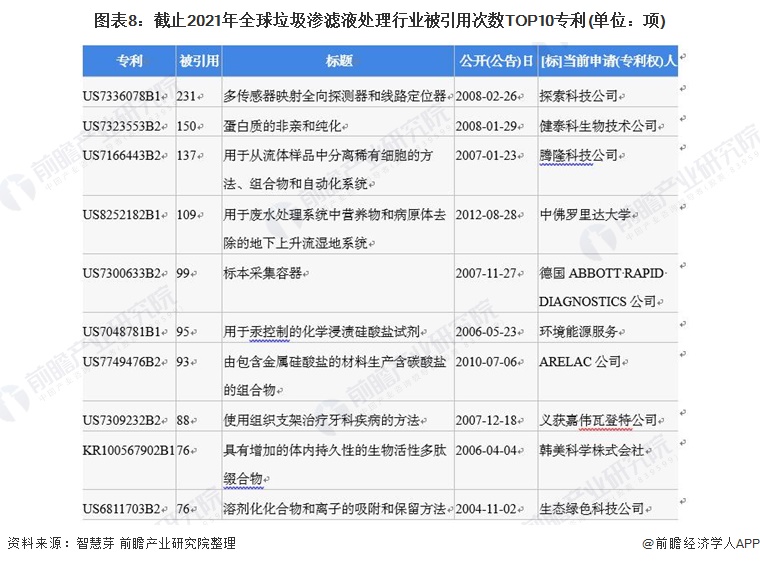Click title "标本采集容器"
This screenshot has width=760, height=564.
(263, 273)
